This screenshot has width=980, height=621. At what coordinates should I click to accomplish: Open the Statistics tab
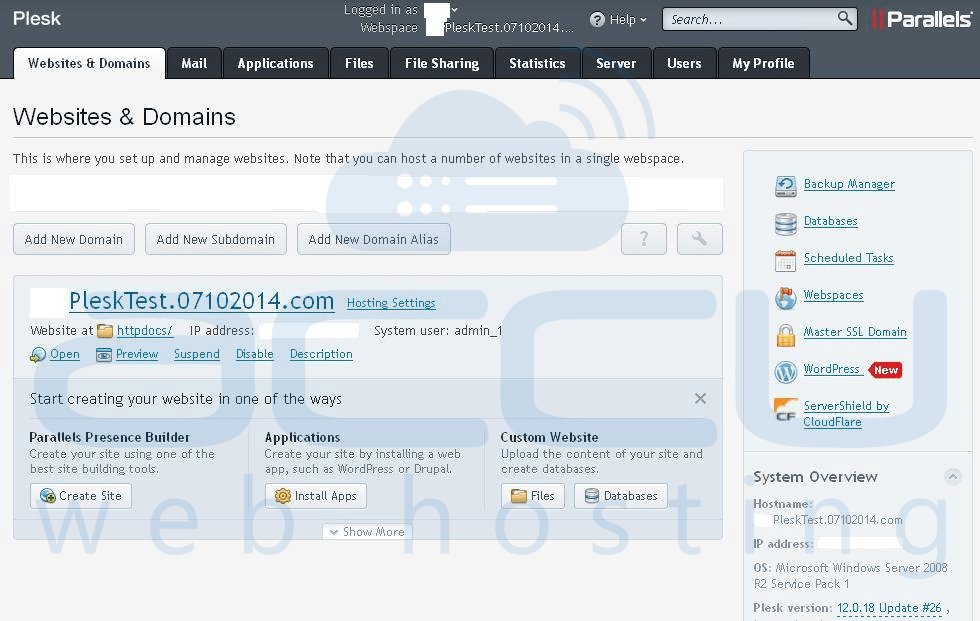click(x=537, y=63)
